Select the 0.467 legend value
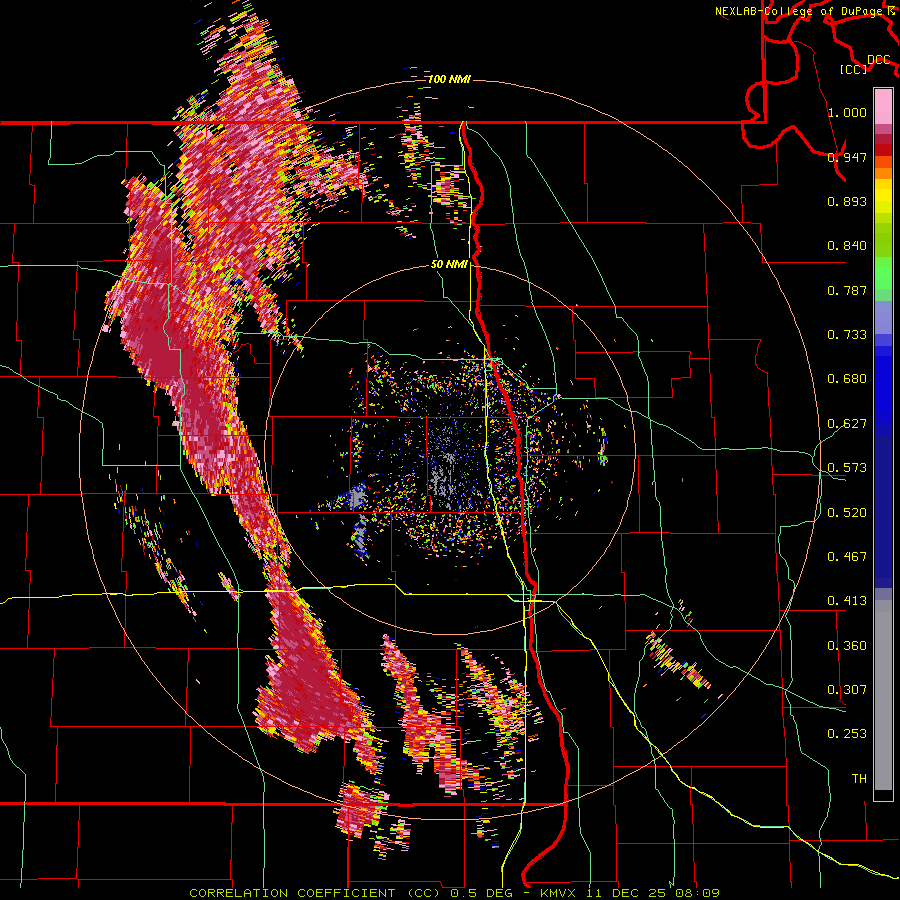The image size is (900, 900). point(847,557)
